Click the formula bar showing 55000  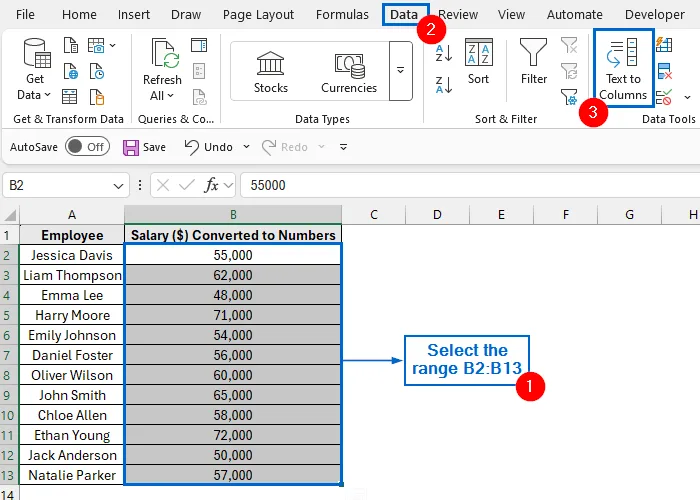[470, 185]
